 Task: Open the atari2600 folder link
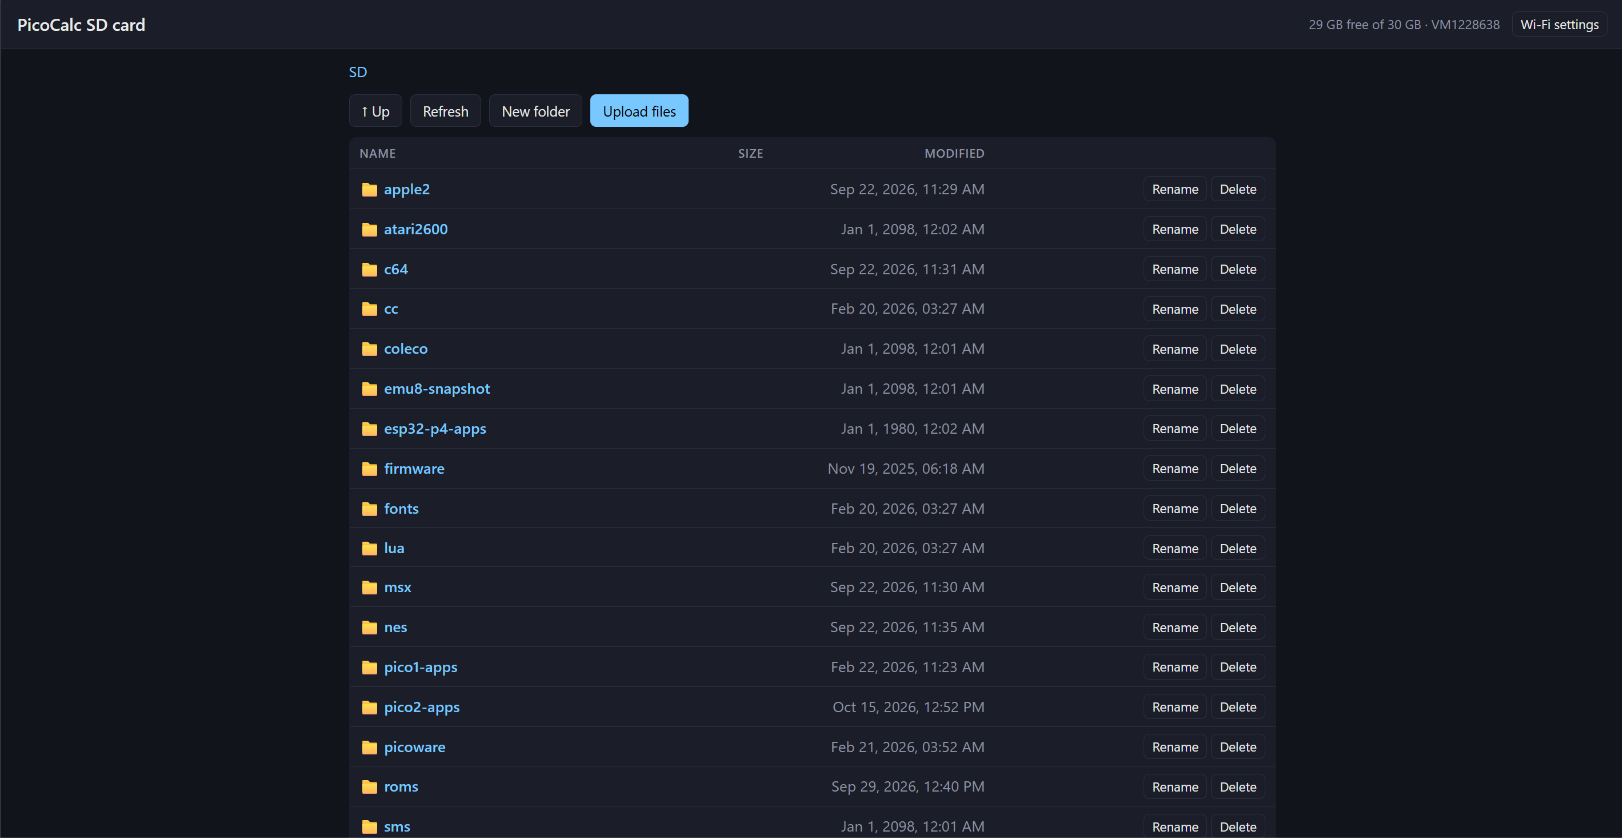416,229
